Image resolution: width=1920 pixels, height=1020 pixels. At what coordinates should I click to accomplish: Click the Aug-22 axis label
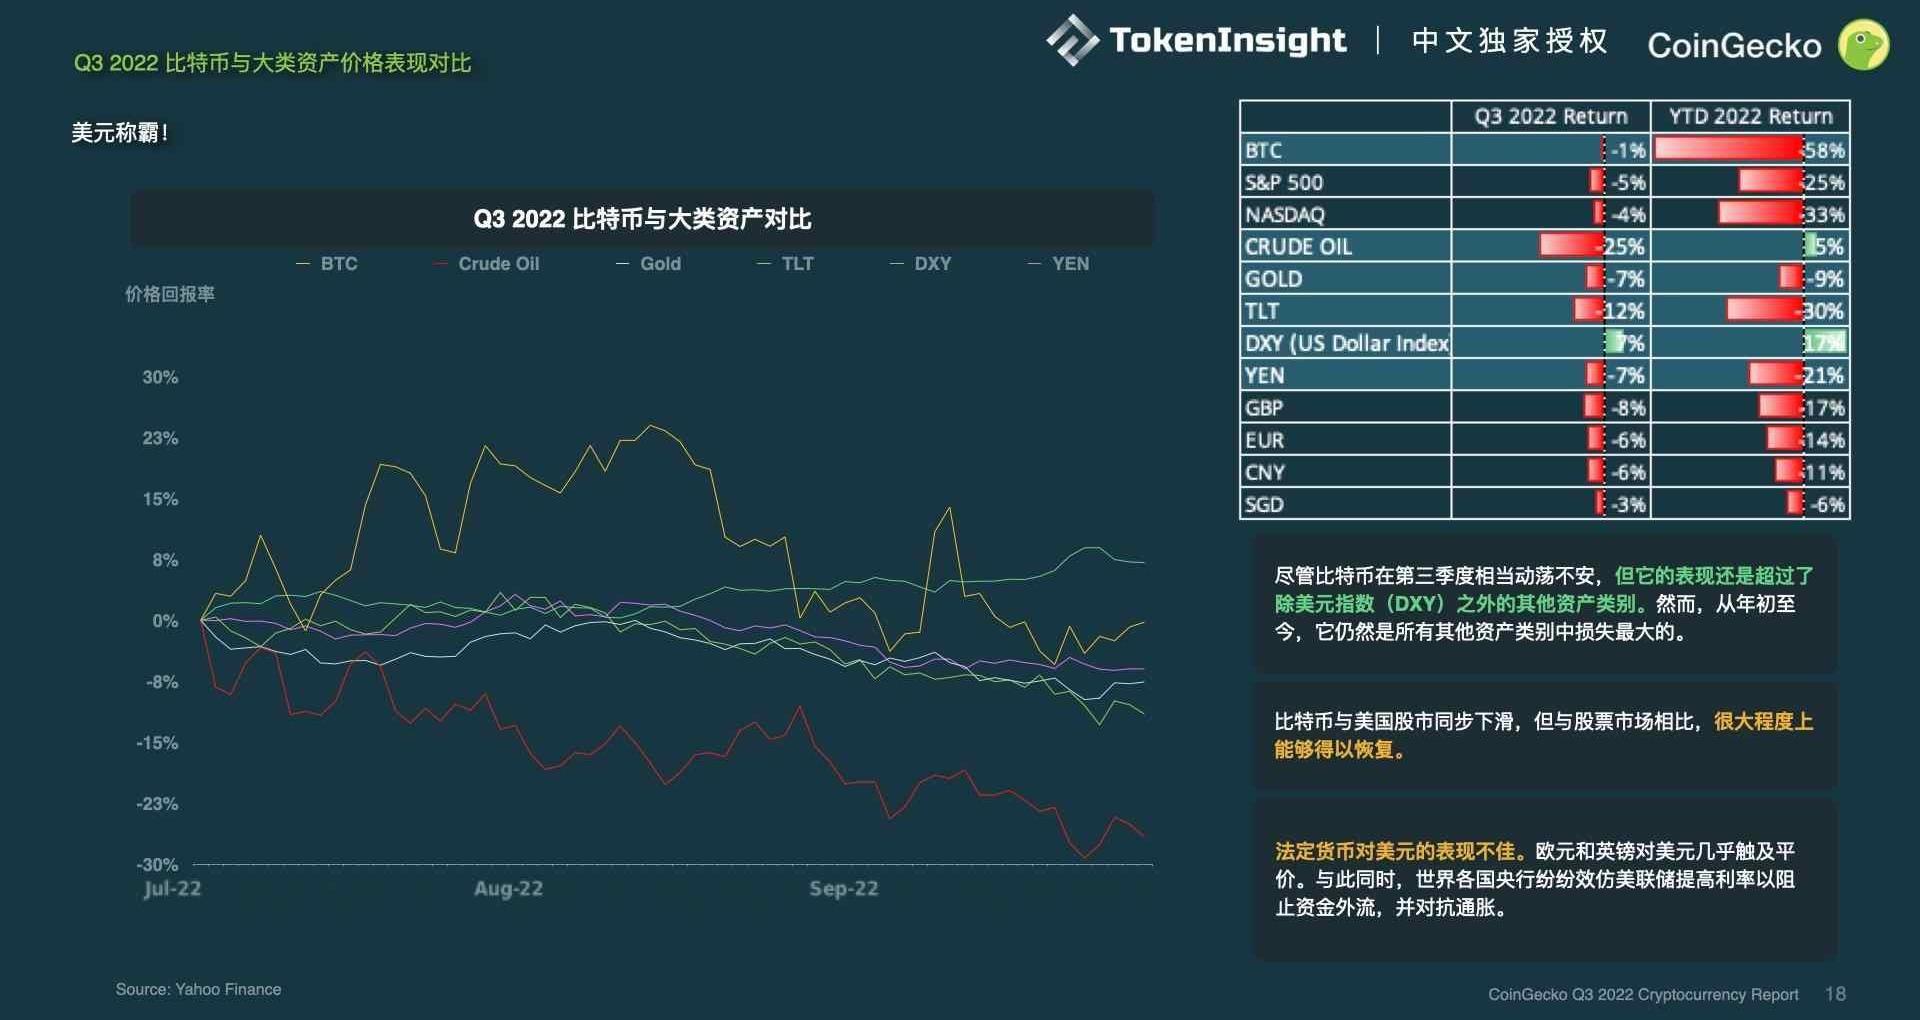508,888
